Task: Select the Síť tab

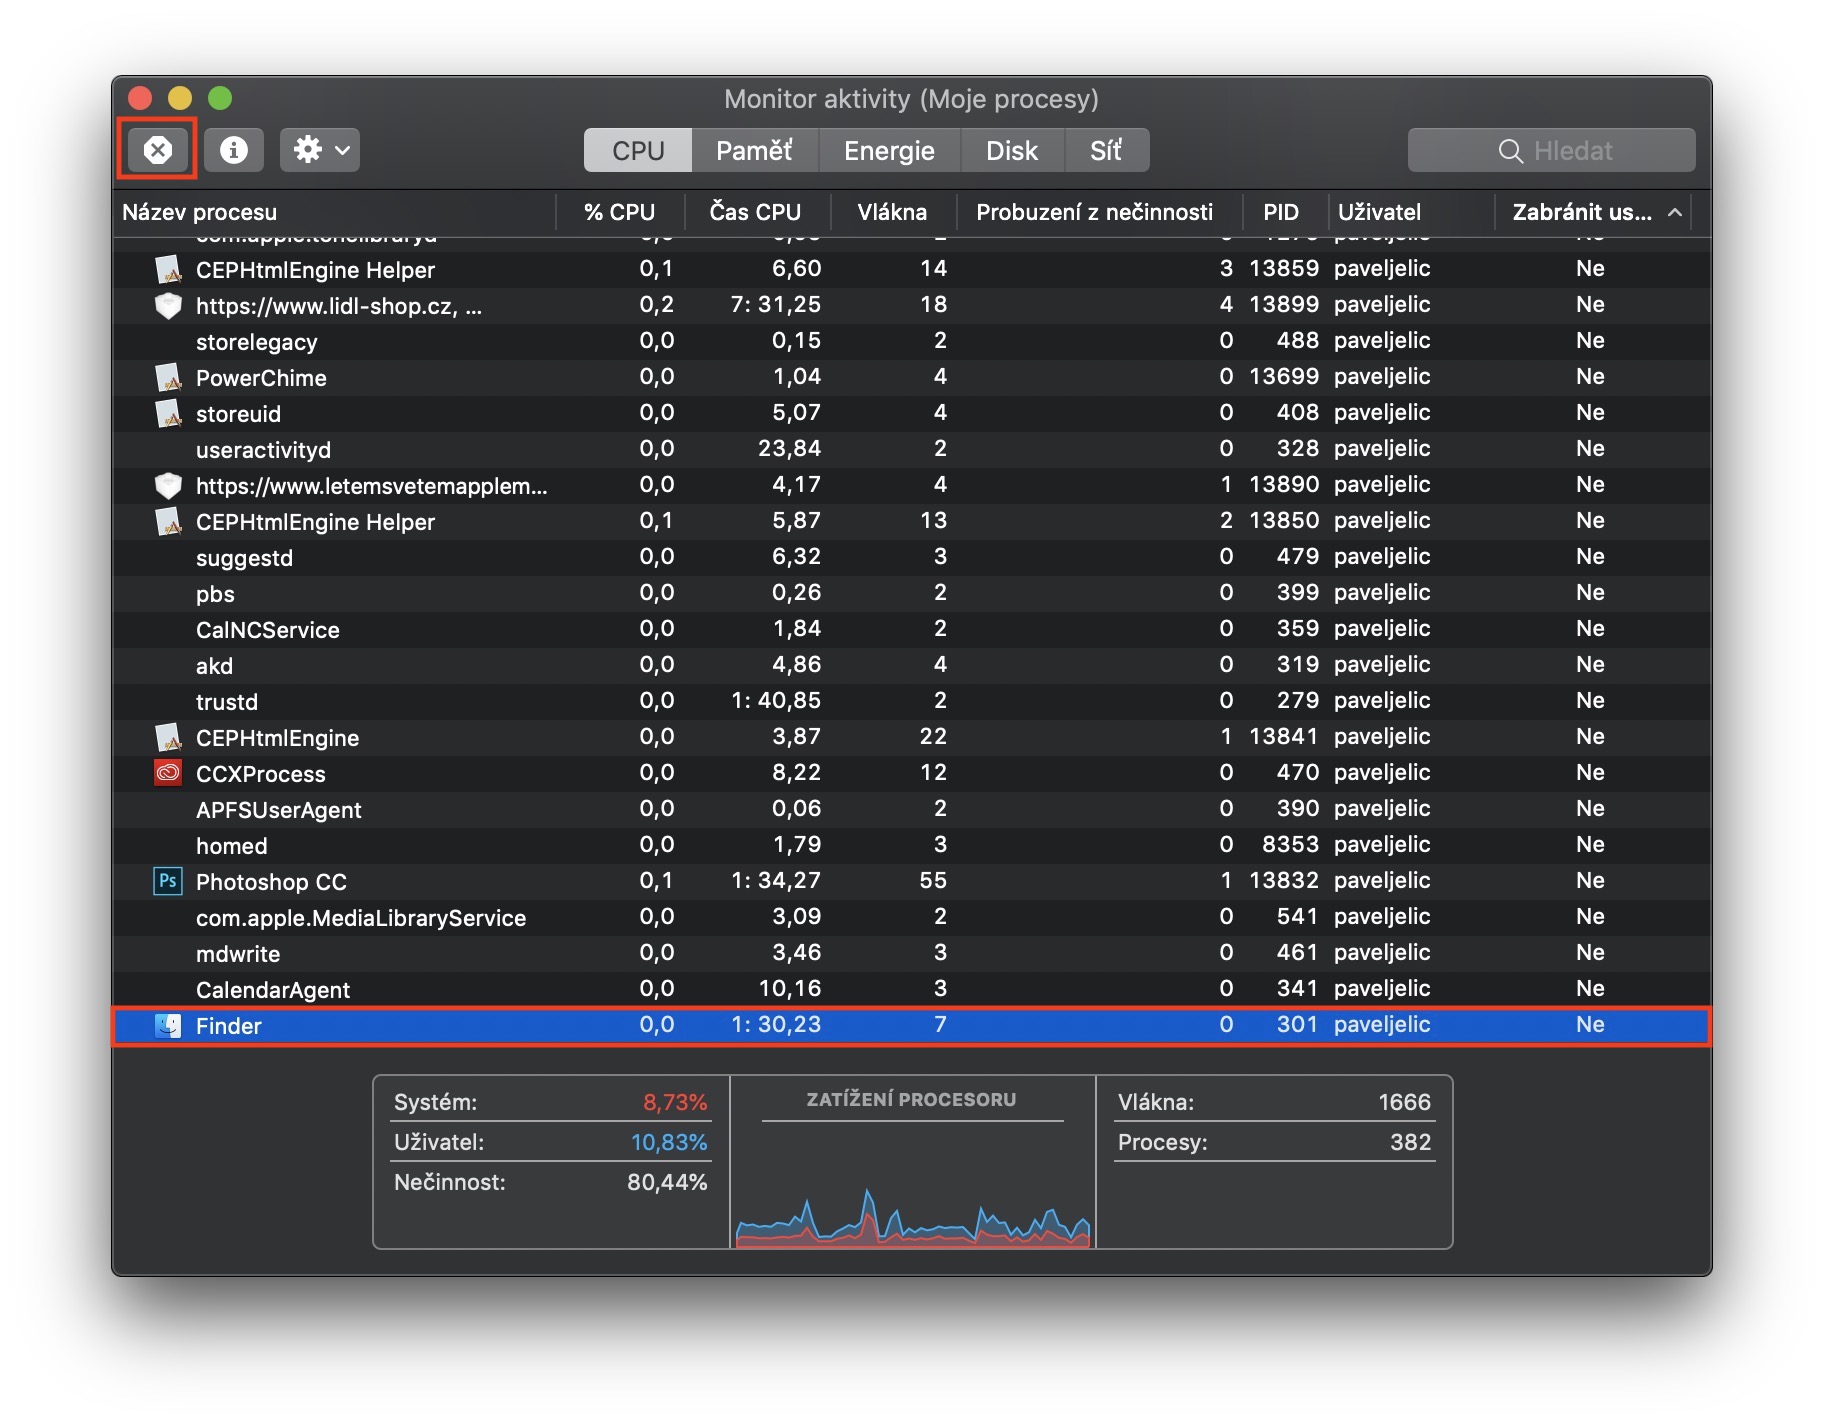Action: pos(1105,150)
